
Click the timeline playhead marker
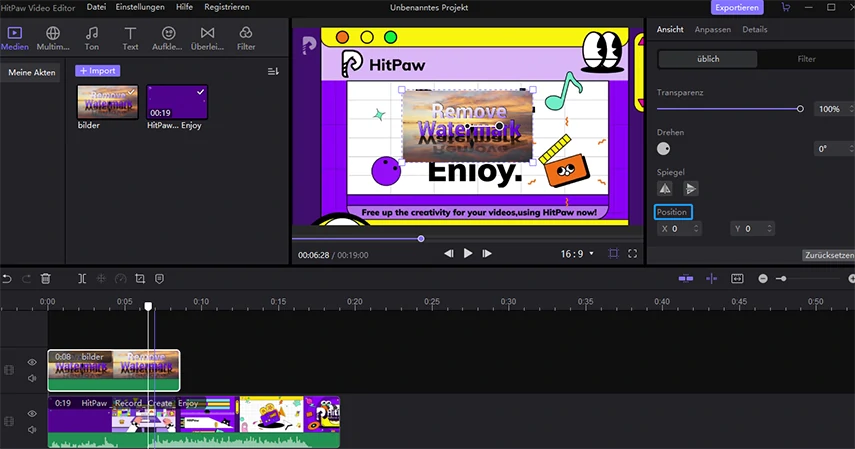click(148, 306)
